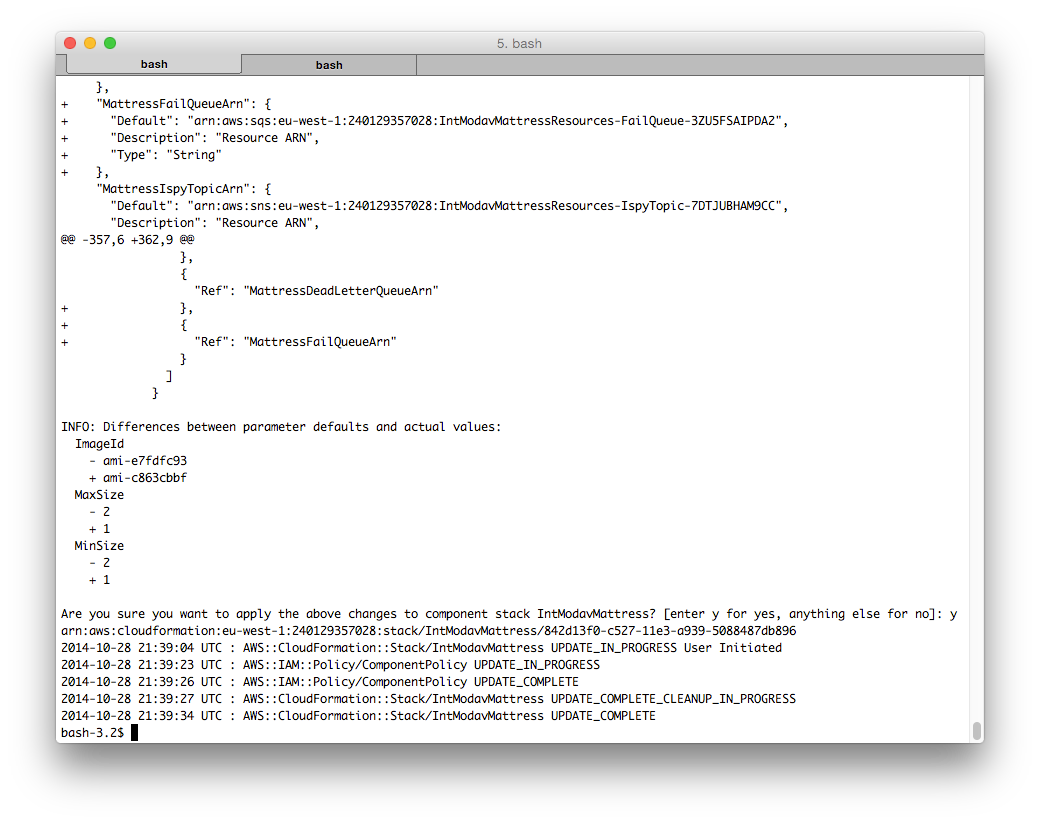Click the "Ref": "MattressFailQueueArn" line
This screenshot has height=823, width=1040.
click(229, 342)
